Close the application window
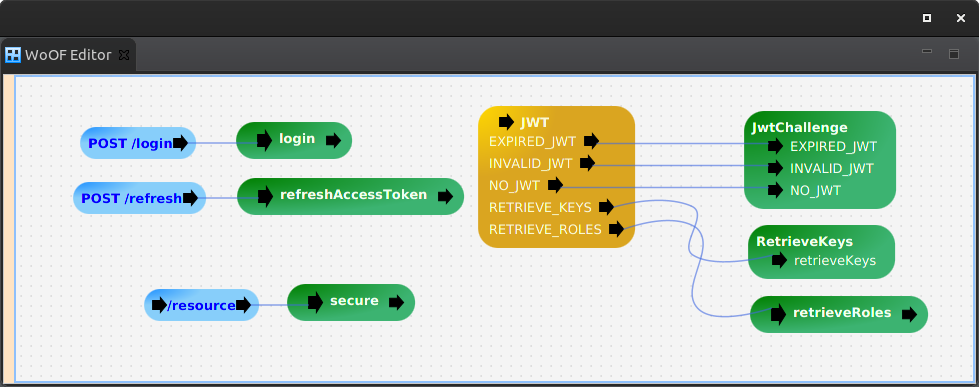Screen dimensions: 979x387 point(961,18)
